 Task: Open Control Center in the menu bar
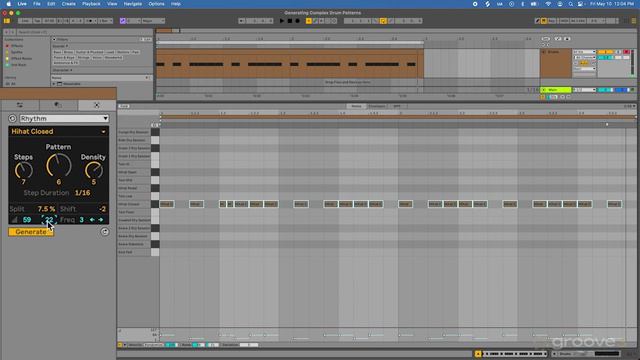tap(580, 4)
